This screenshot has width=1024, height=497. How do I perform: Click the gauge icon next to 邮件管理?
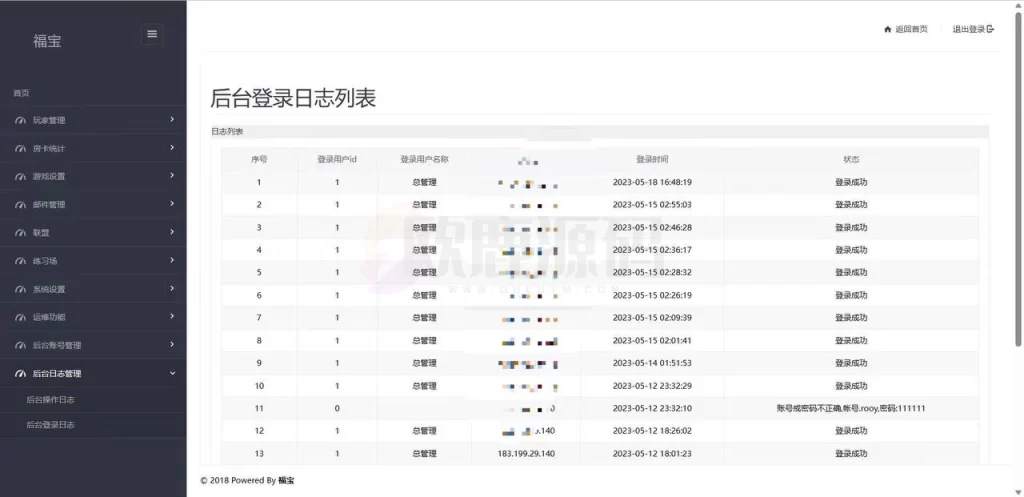pyautogui.click(x=20, y=204)
